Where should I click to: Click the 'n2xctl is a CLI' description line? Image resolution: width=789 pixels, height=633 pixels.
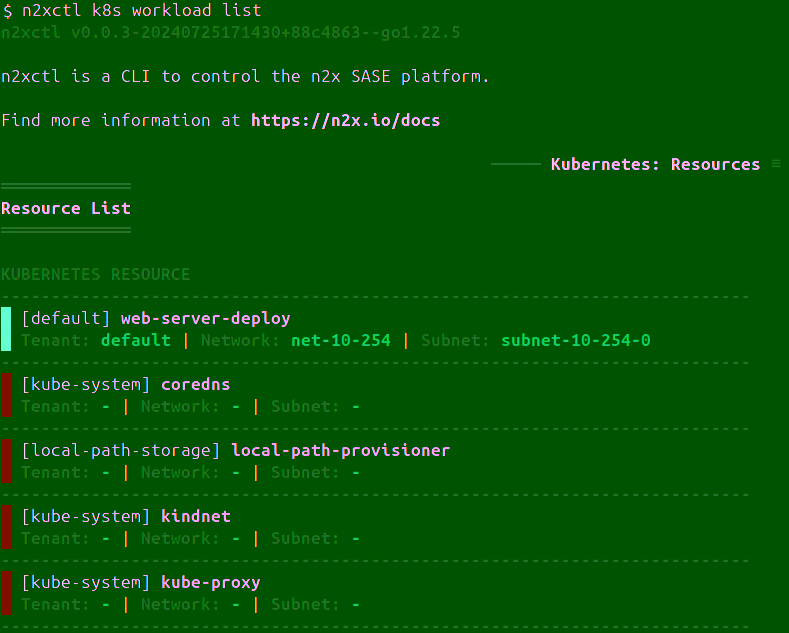(x=245, y=76)
